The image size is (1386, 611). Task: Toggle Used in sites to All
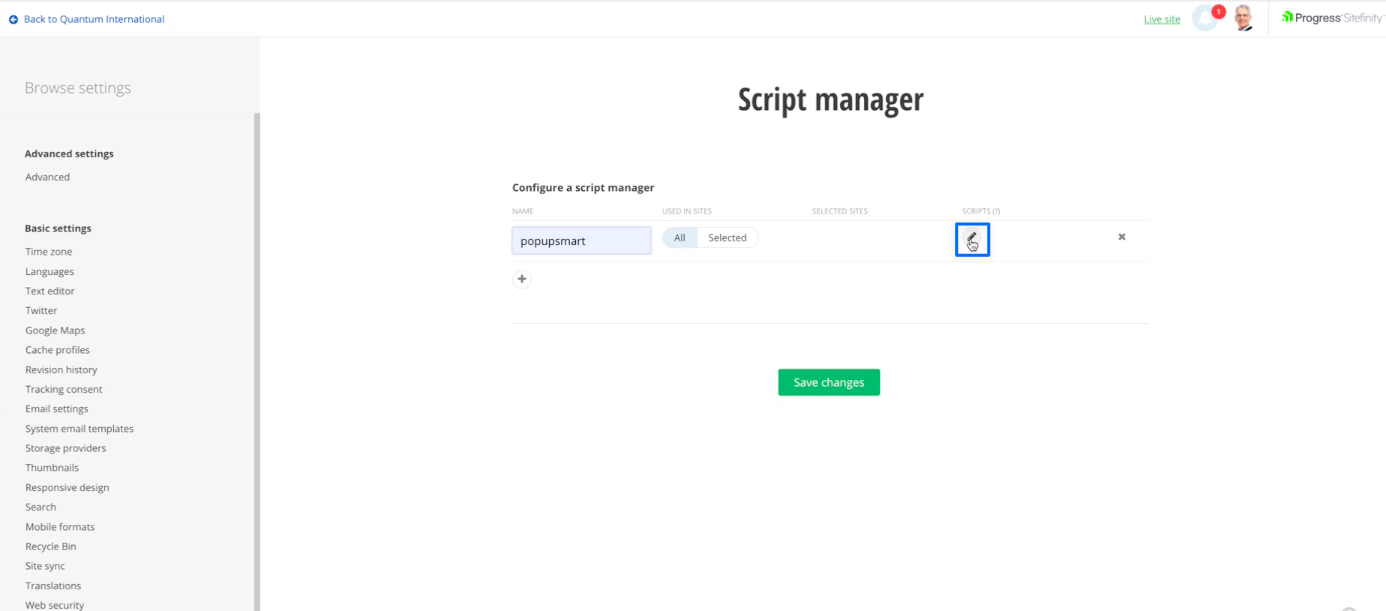click(x=680, y=238)
